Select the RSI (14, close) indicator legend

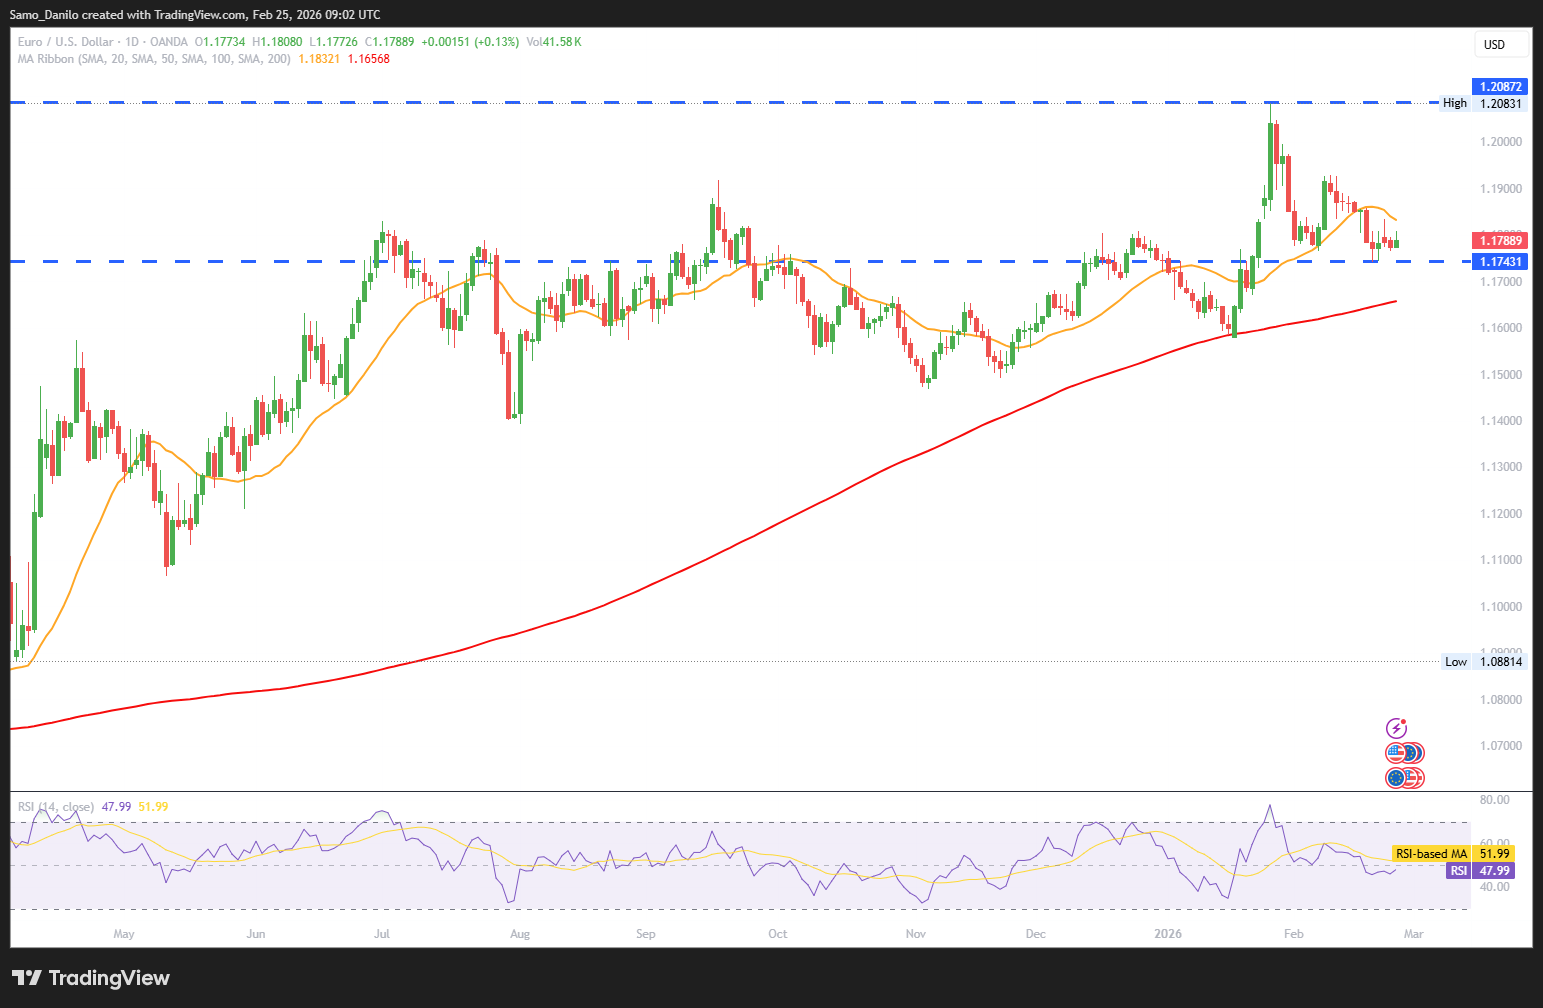[56, 807]
